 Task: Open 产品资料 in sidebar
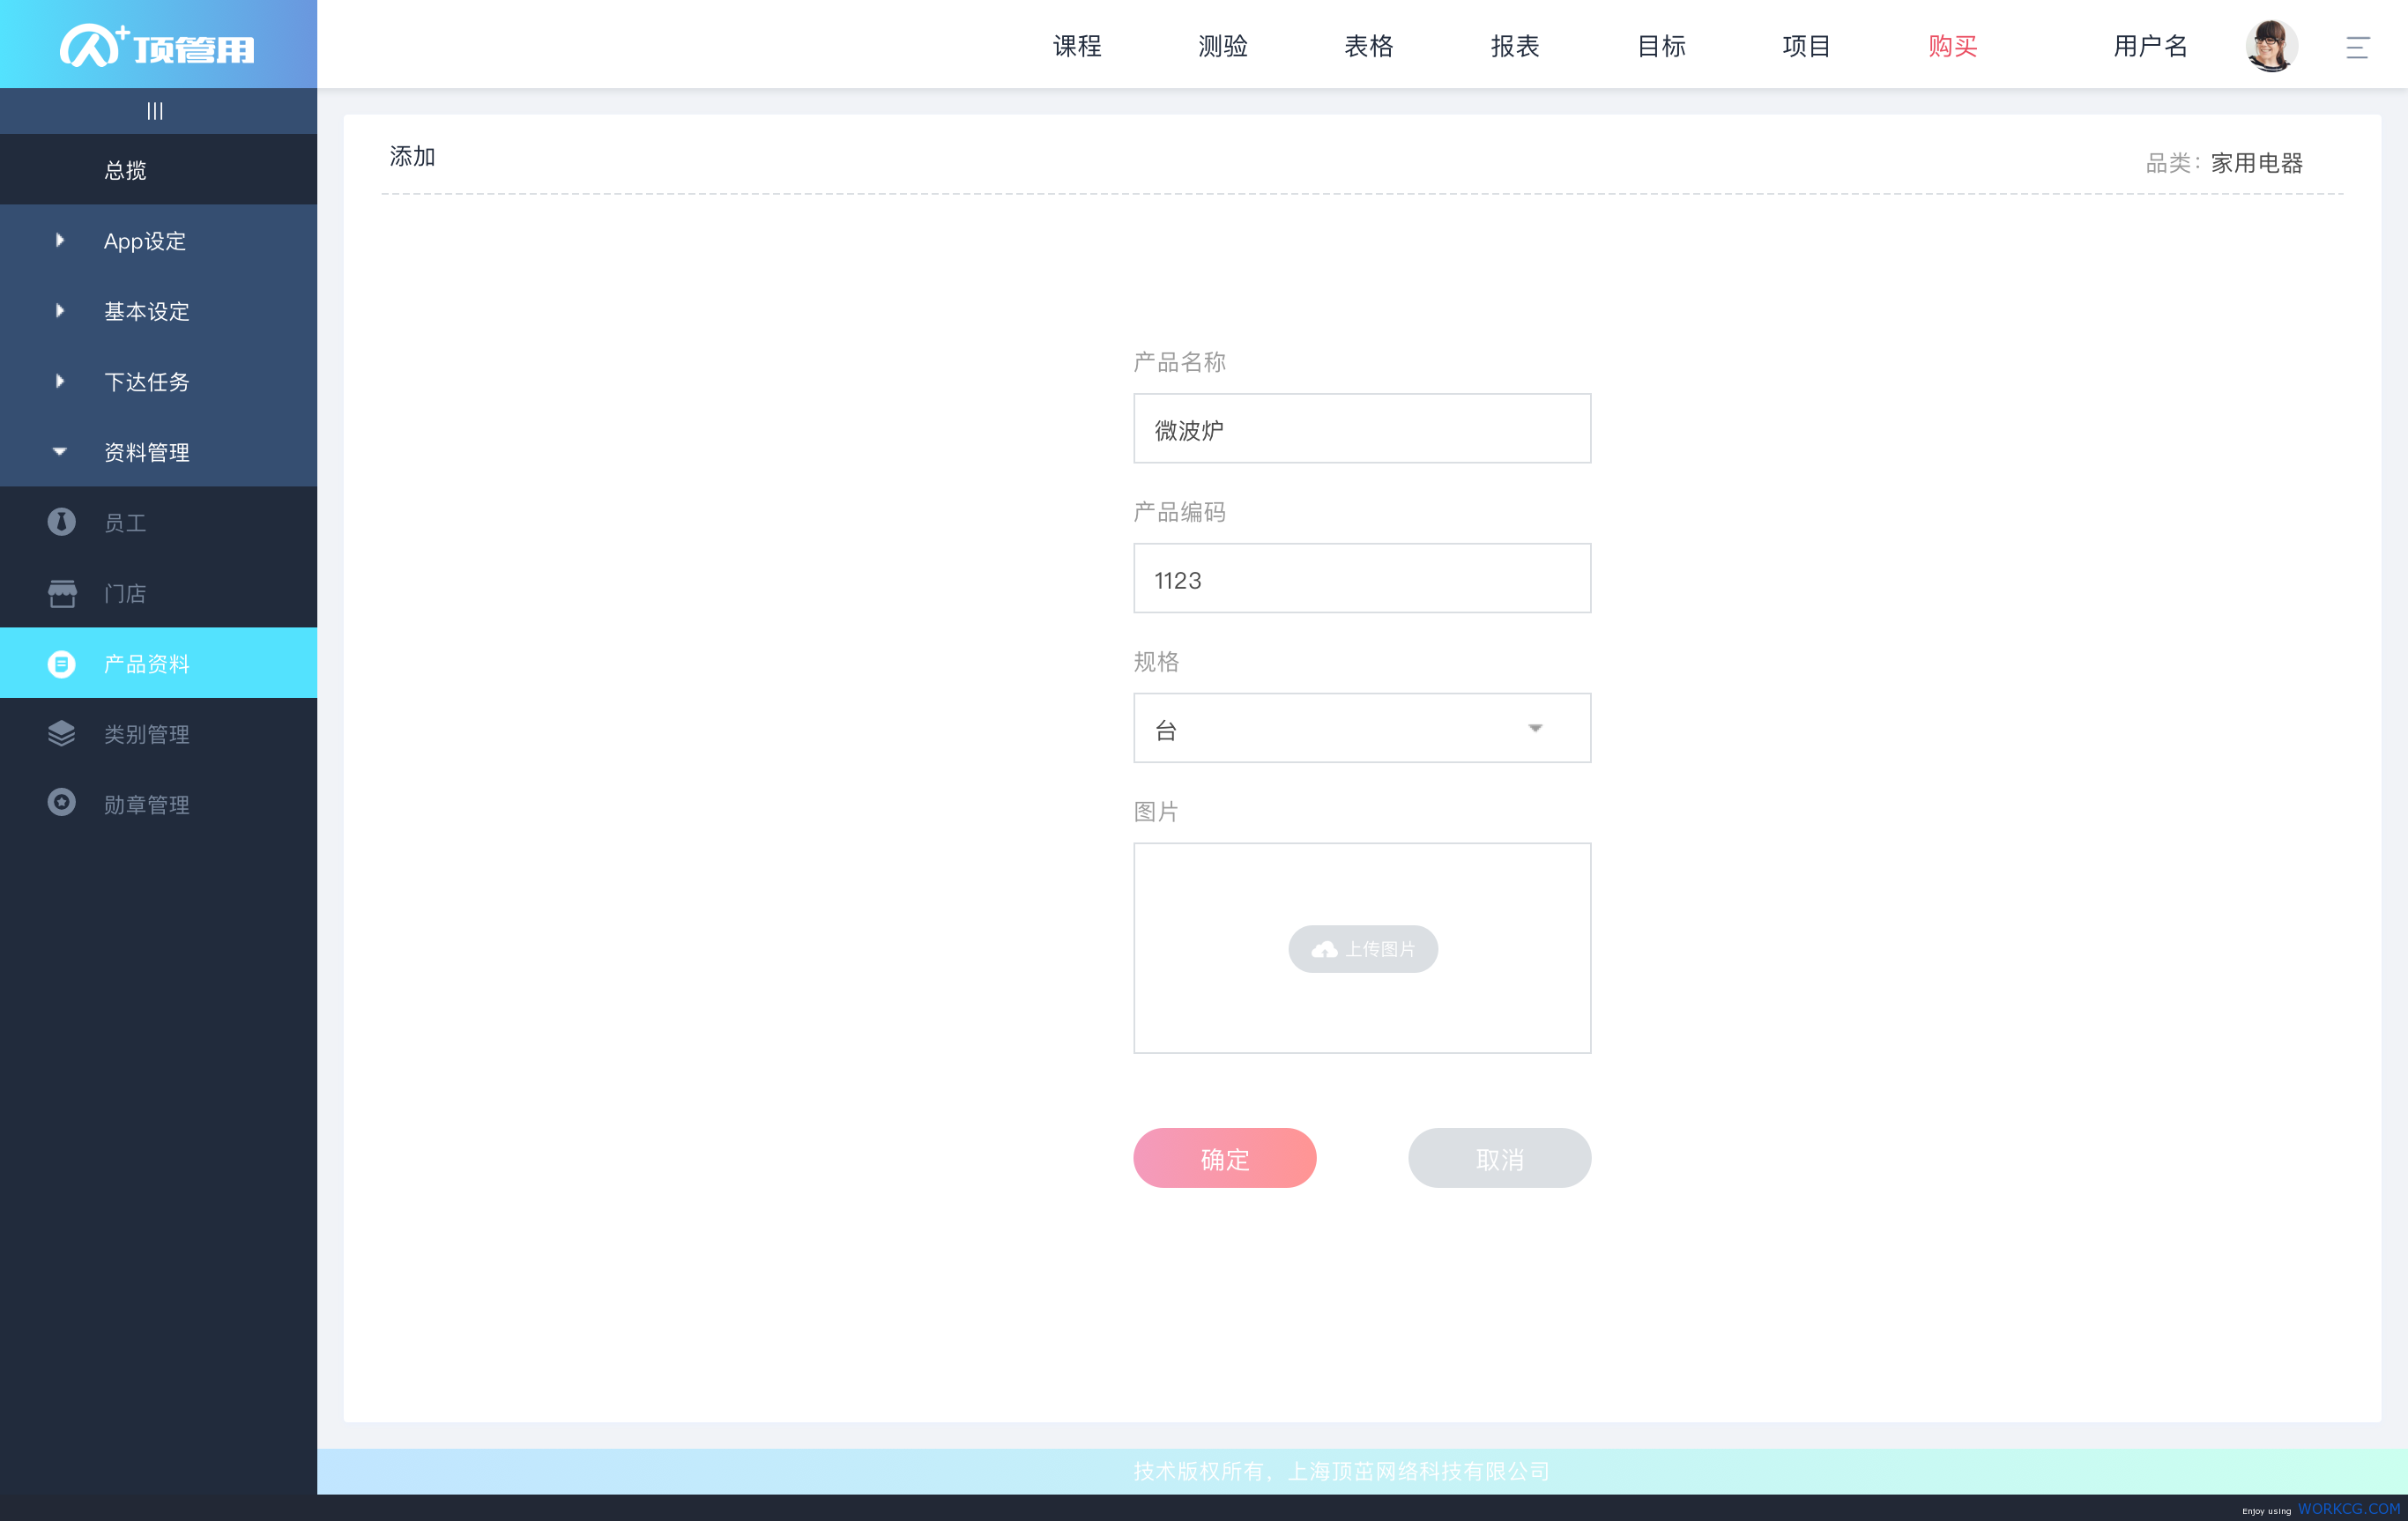click(x=158, y=663)
